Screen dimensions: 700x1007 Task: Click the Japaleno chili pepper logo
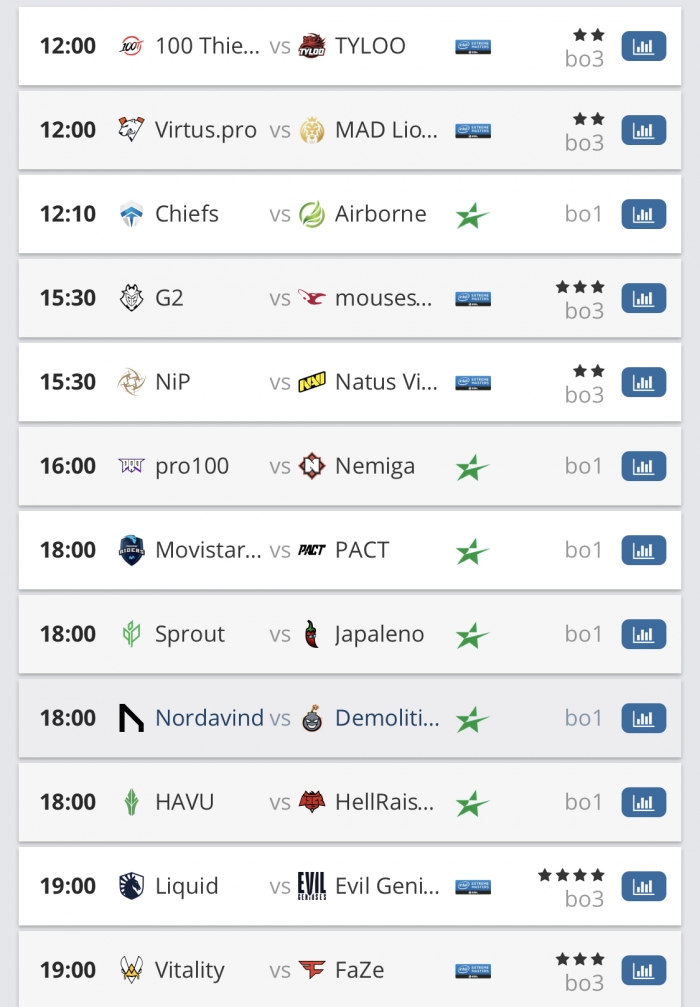point(312,634)
